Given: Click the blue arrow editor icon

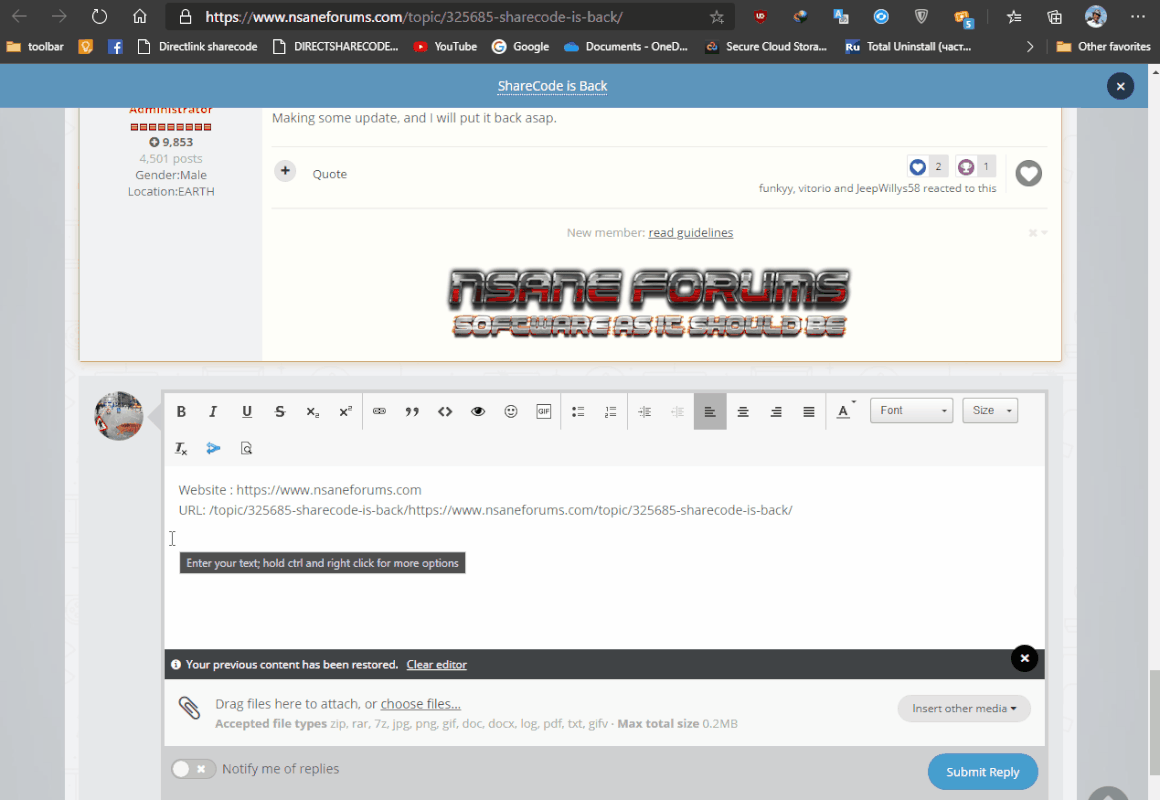Looking at the screenshot, I should click(x=213, y=448).
